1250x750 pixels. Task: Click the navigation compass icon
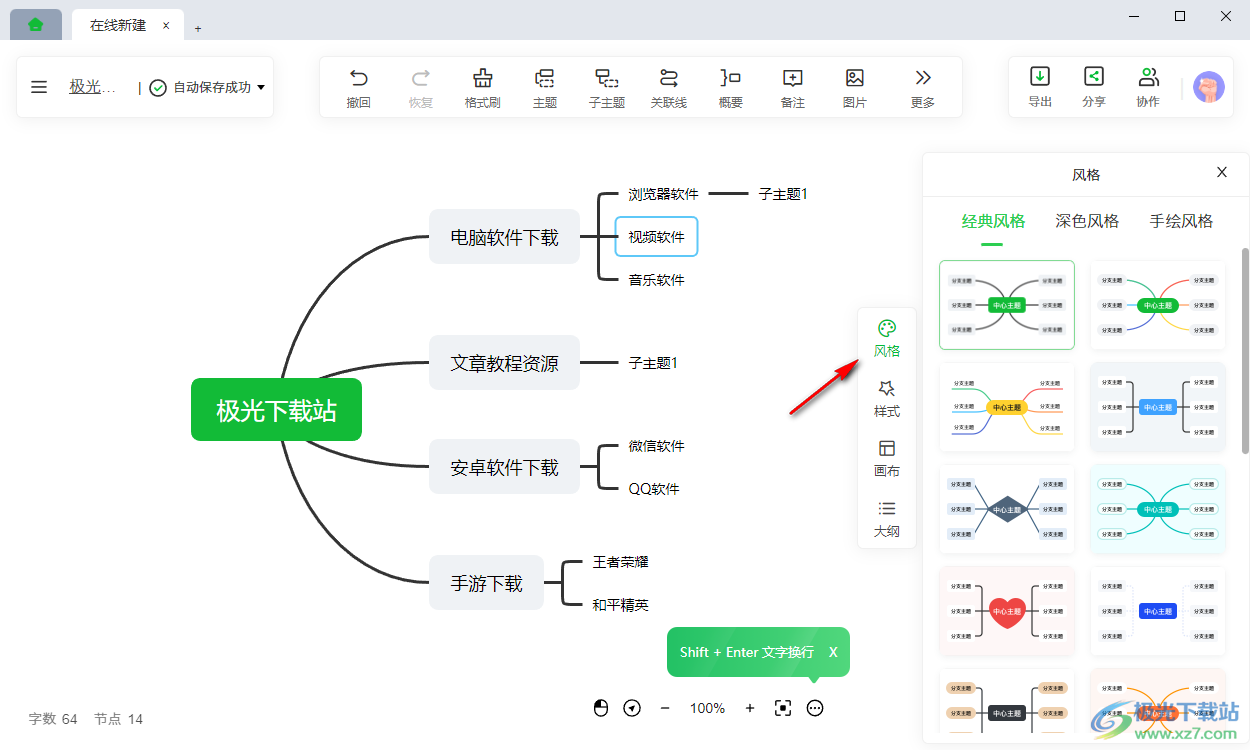(632, 708)
